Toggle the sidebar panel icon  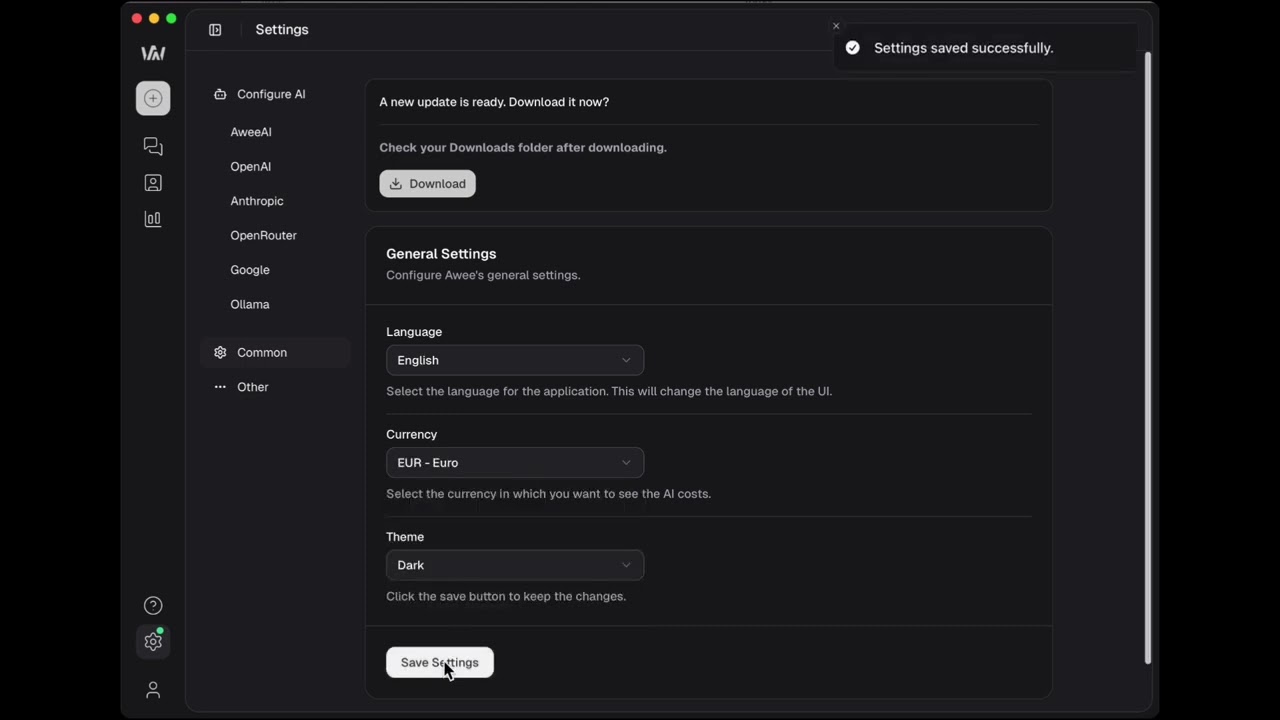click(x=215, y=30)
